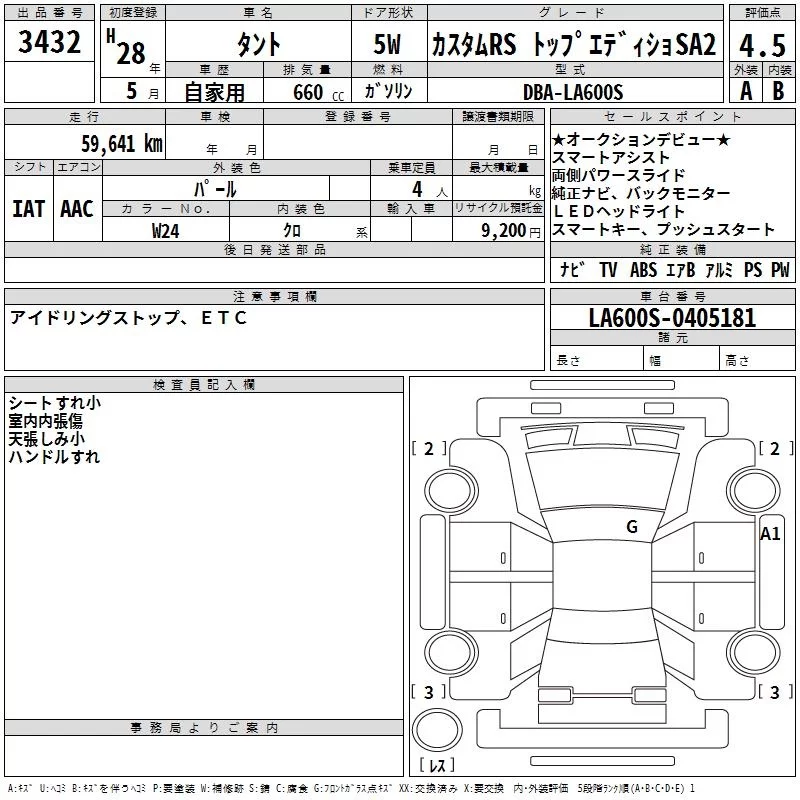Click the G mark on windshield diagram
Screen dimensions: 800x800
(632, 526)
